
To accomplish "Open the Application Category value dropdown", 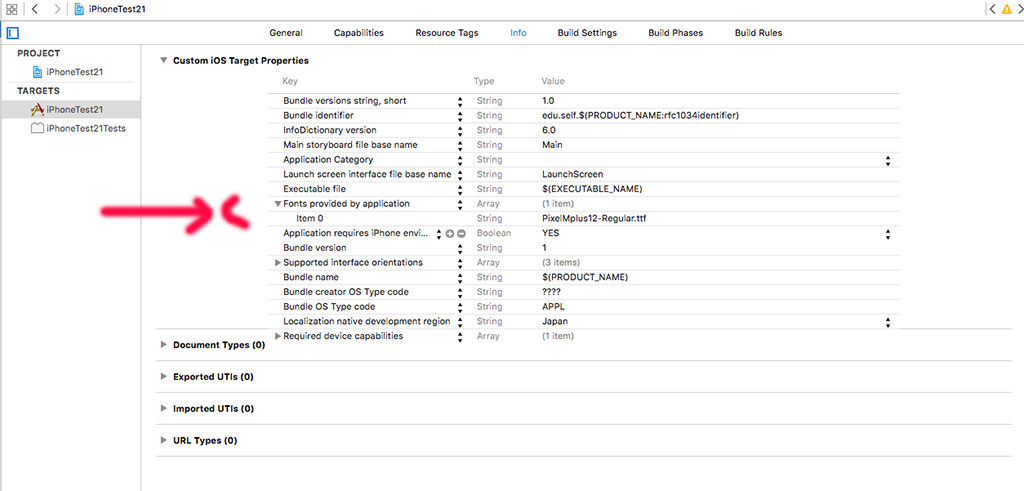I will [888, 160].
